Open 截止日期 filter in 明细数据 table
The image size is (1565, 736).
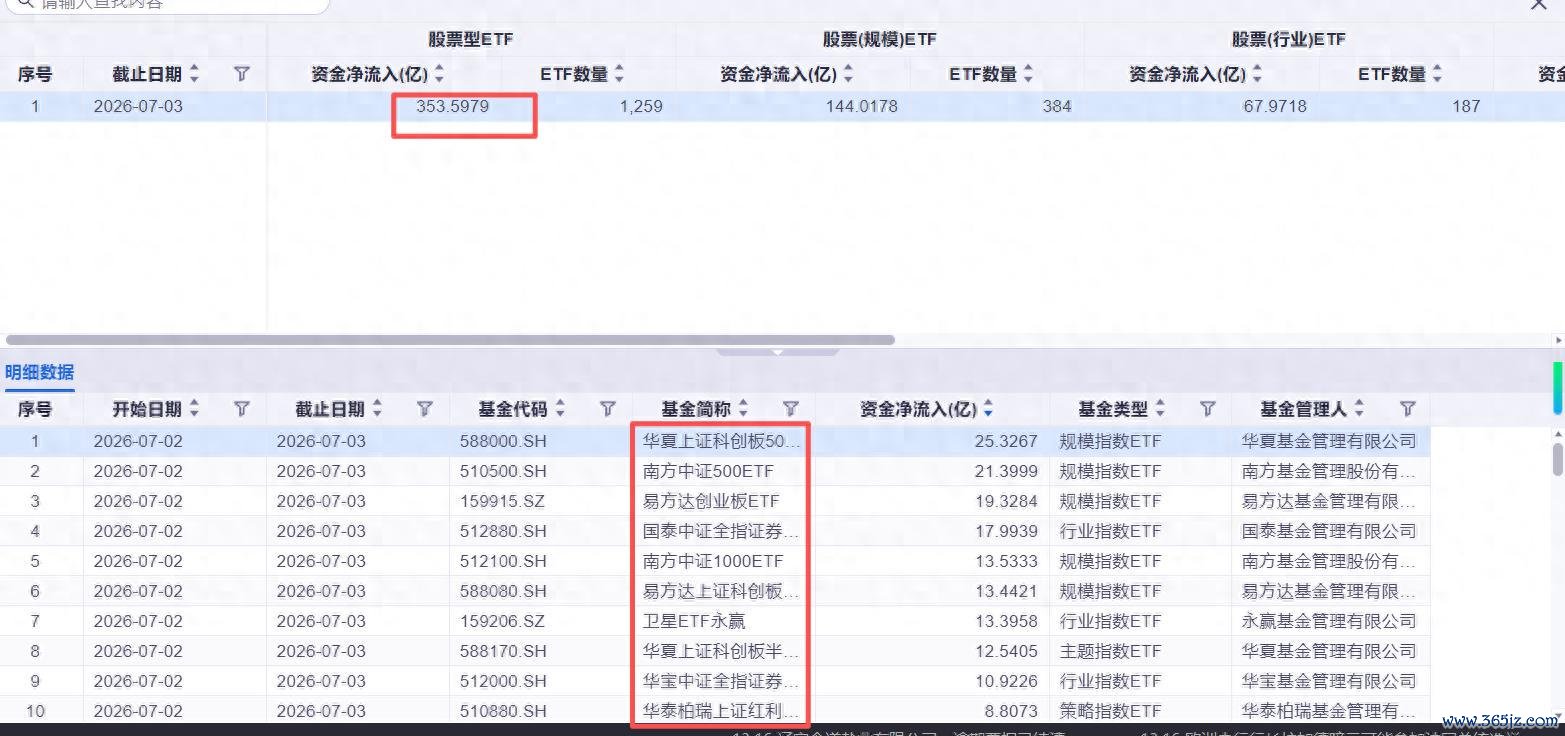(424, 409)
